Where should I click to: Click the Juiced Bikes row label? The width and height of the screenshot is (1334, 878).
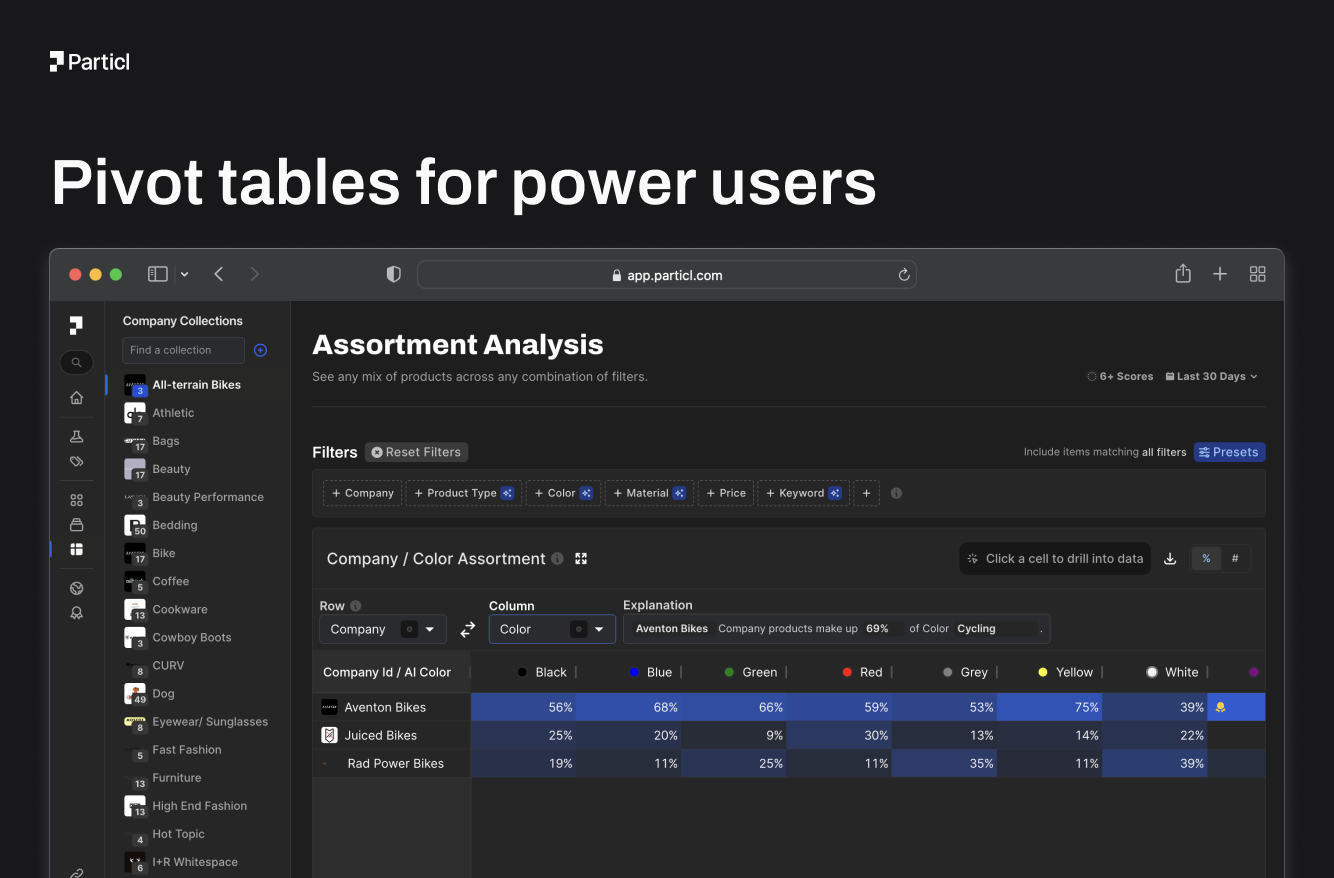point(380,735)
